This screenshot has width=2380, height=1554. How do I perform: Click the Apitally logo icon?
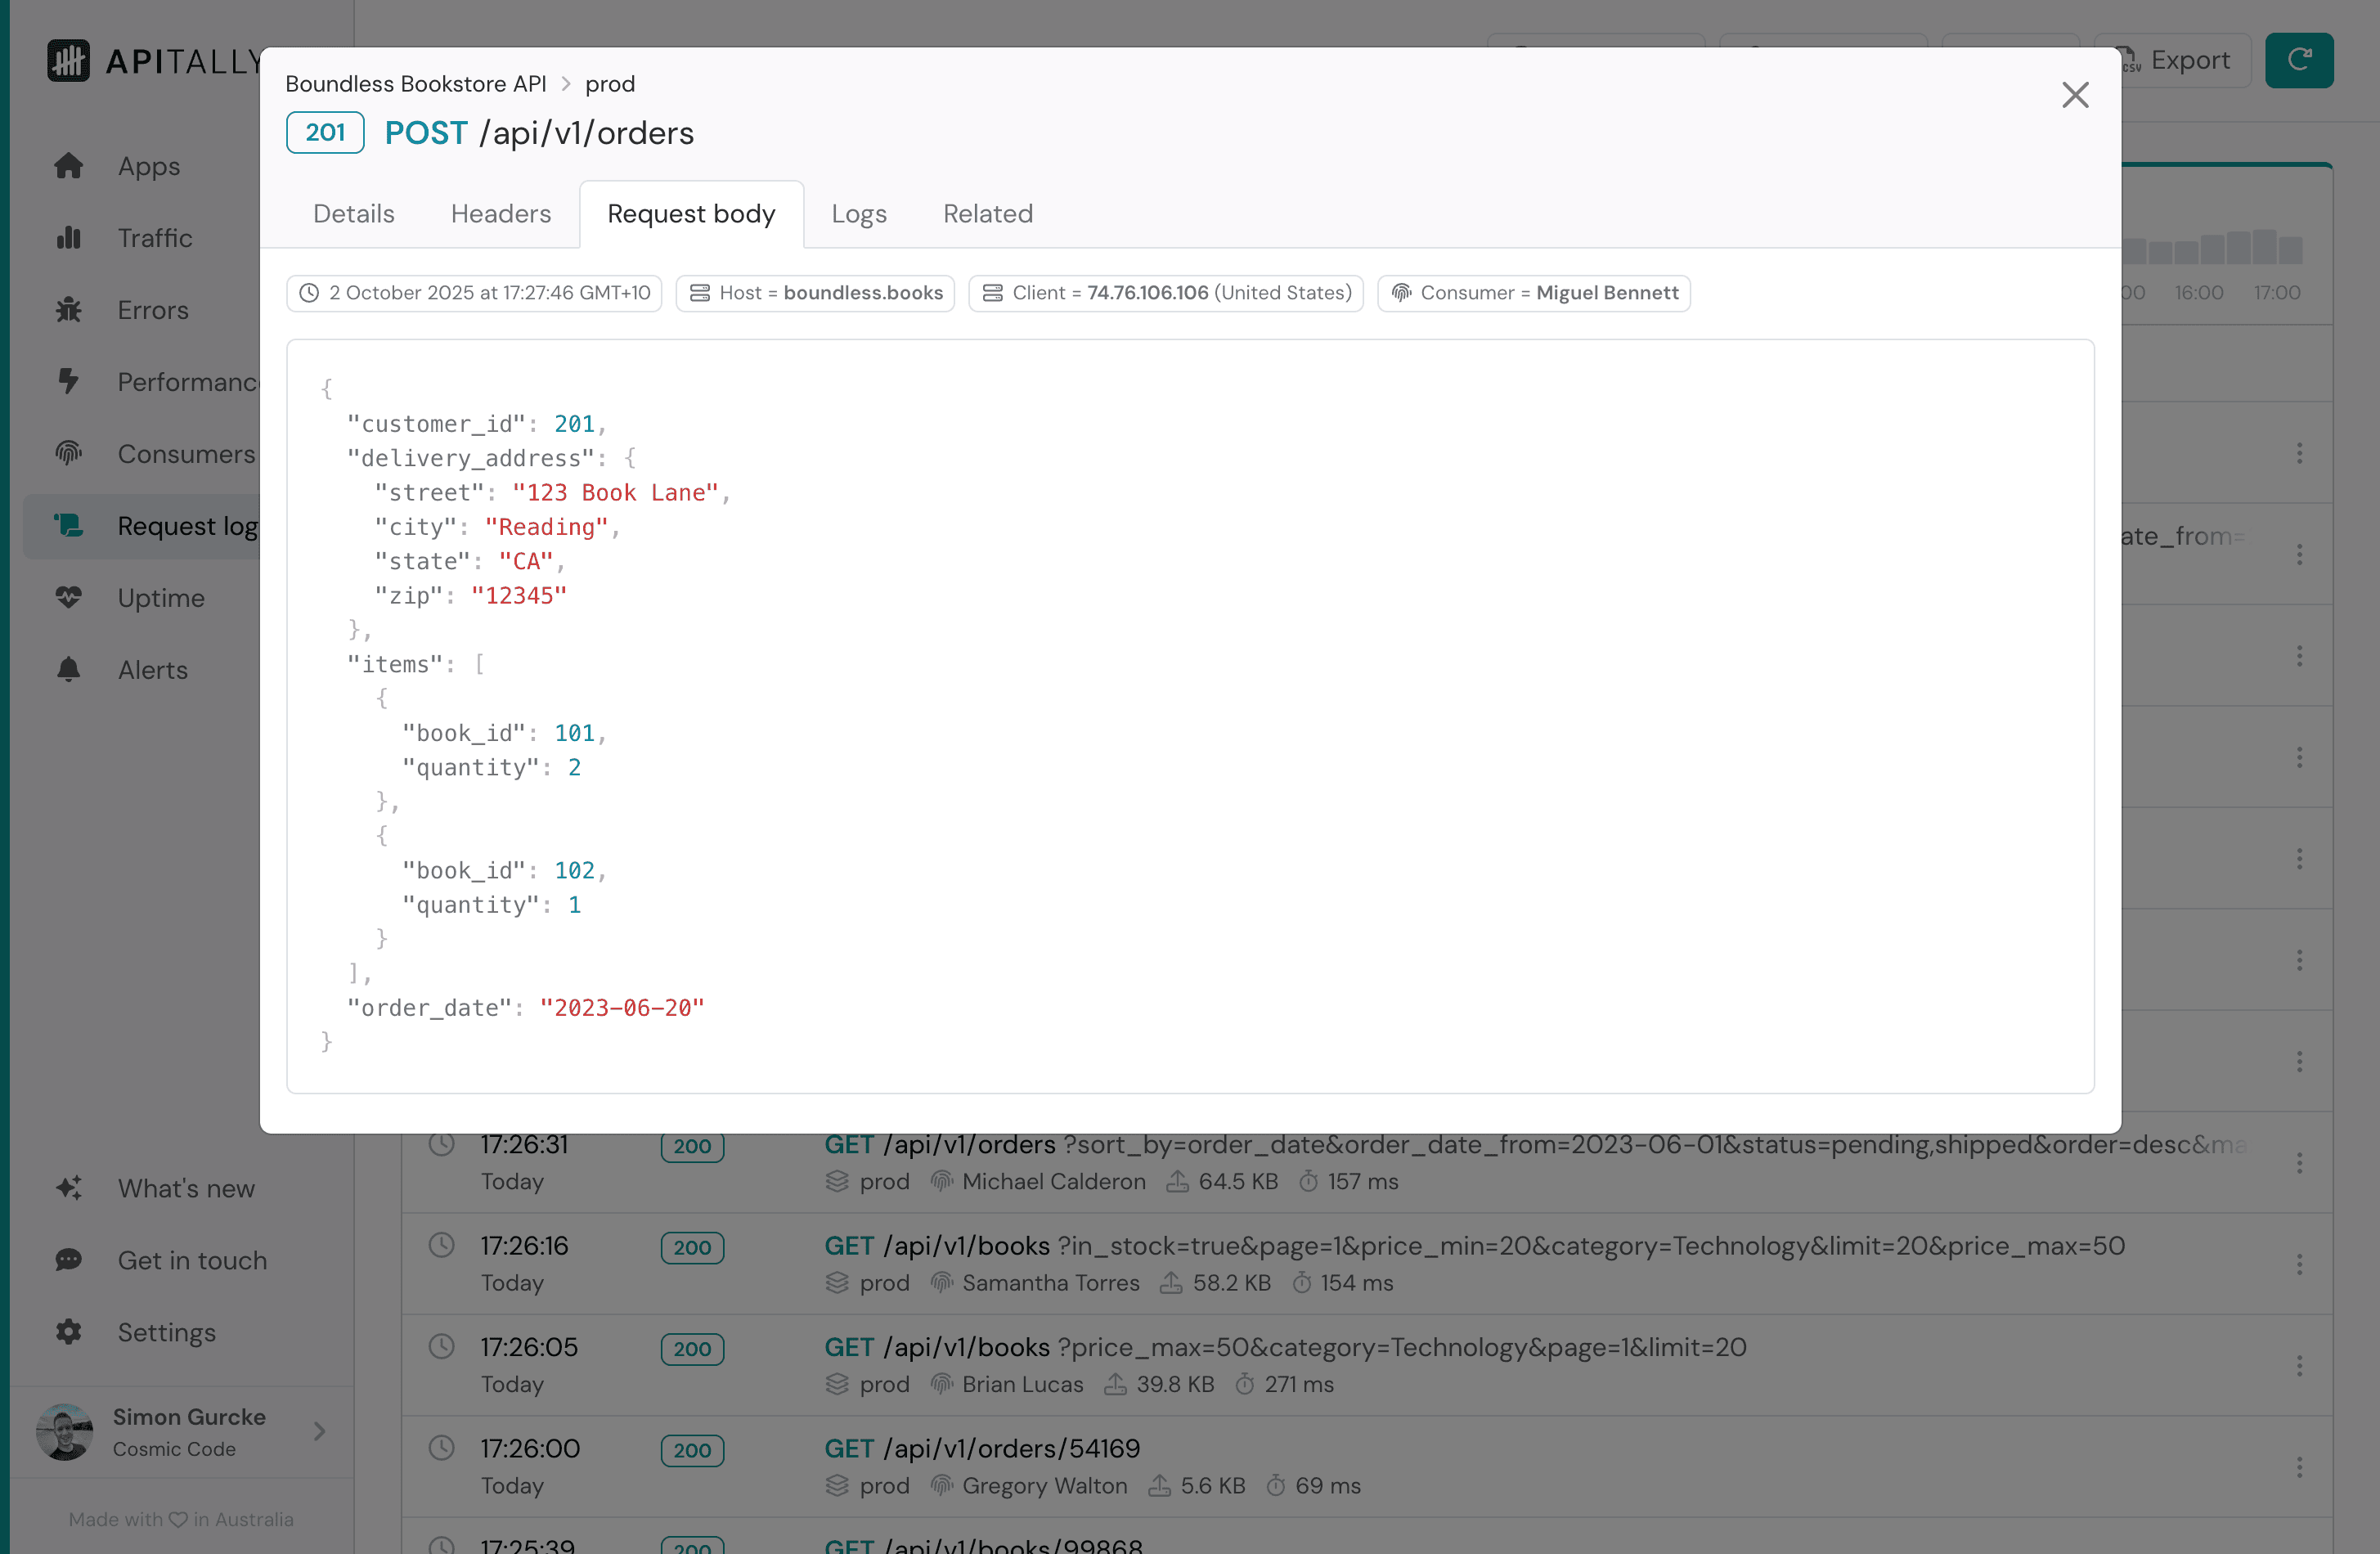click(x=68, y=61)
